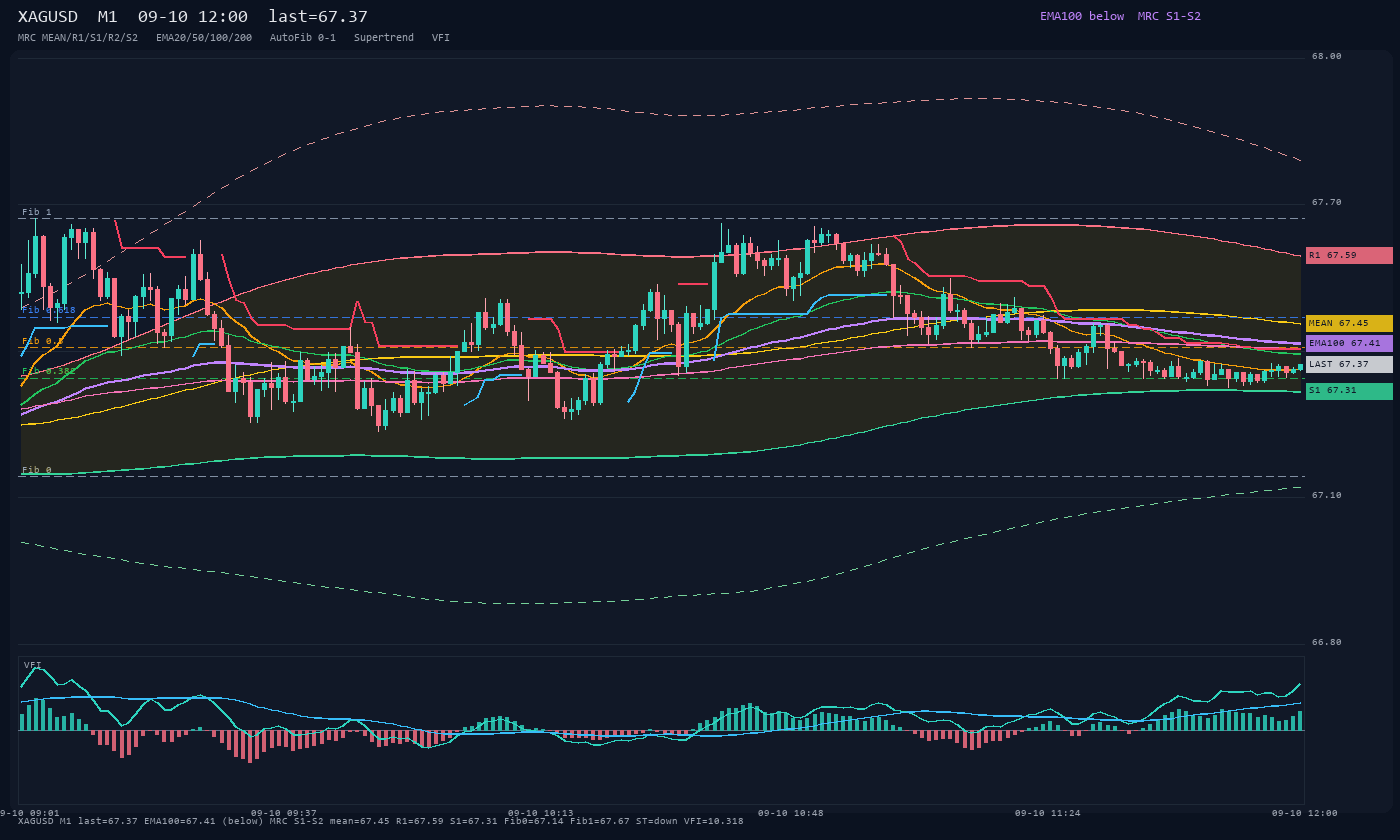Click the S1 67.31 price tag
This screenshot has width=1400, height=840.
[1349, 390]
